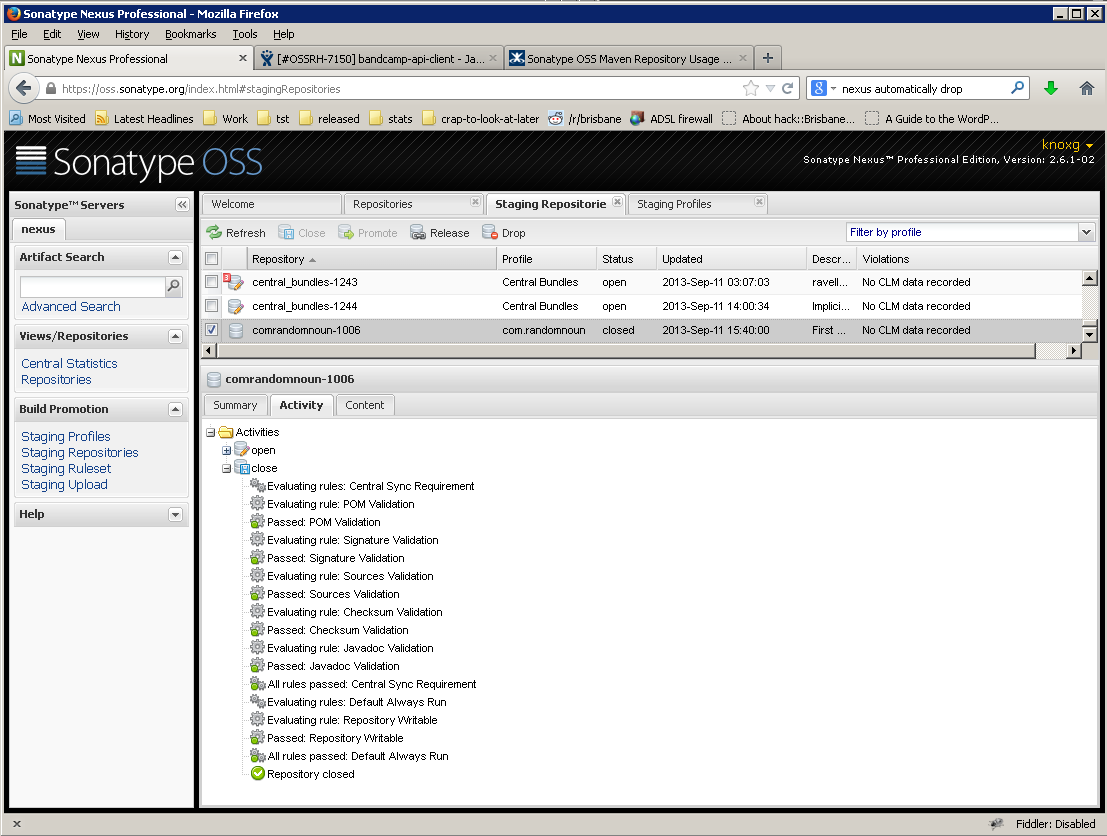Screen dimensions: 1107x836
Task: Expand the Help panel
Action: point(176,515)
